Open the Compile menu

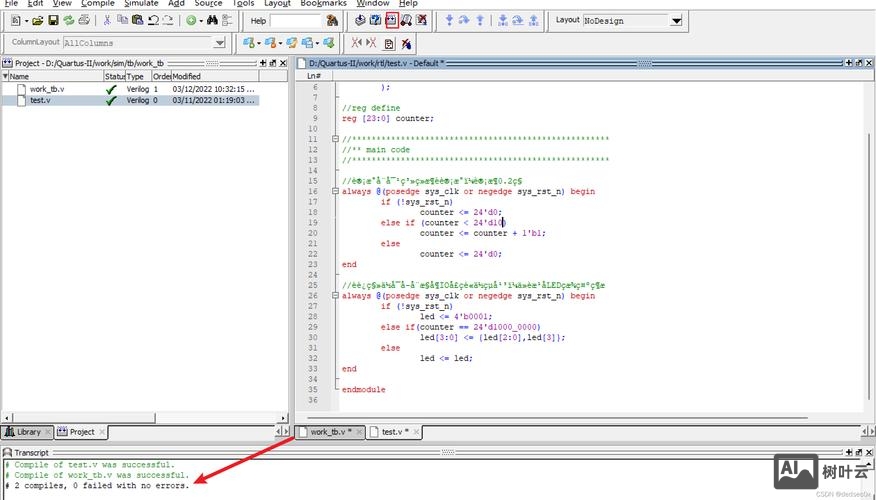(97, 4)
